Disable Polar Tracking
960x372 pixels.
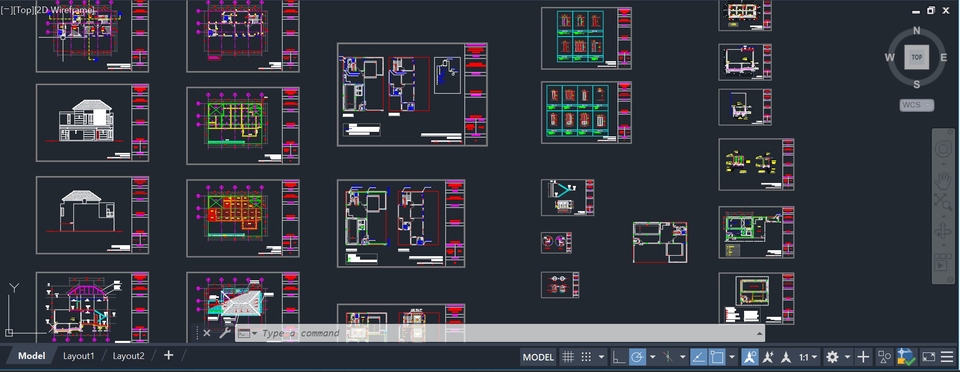click(637, 357)
